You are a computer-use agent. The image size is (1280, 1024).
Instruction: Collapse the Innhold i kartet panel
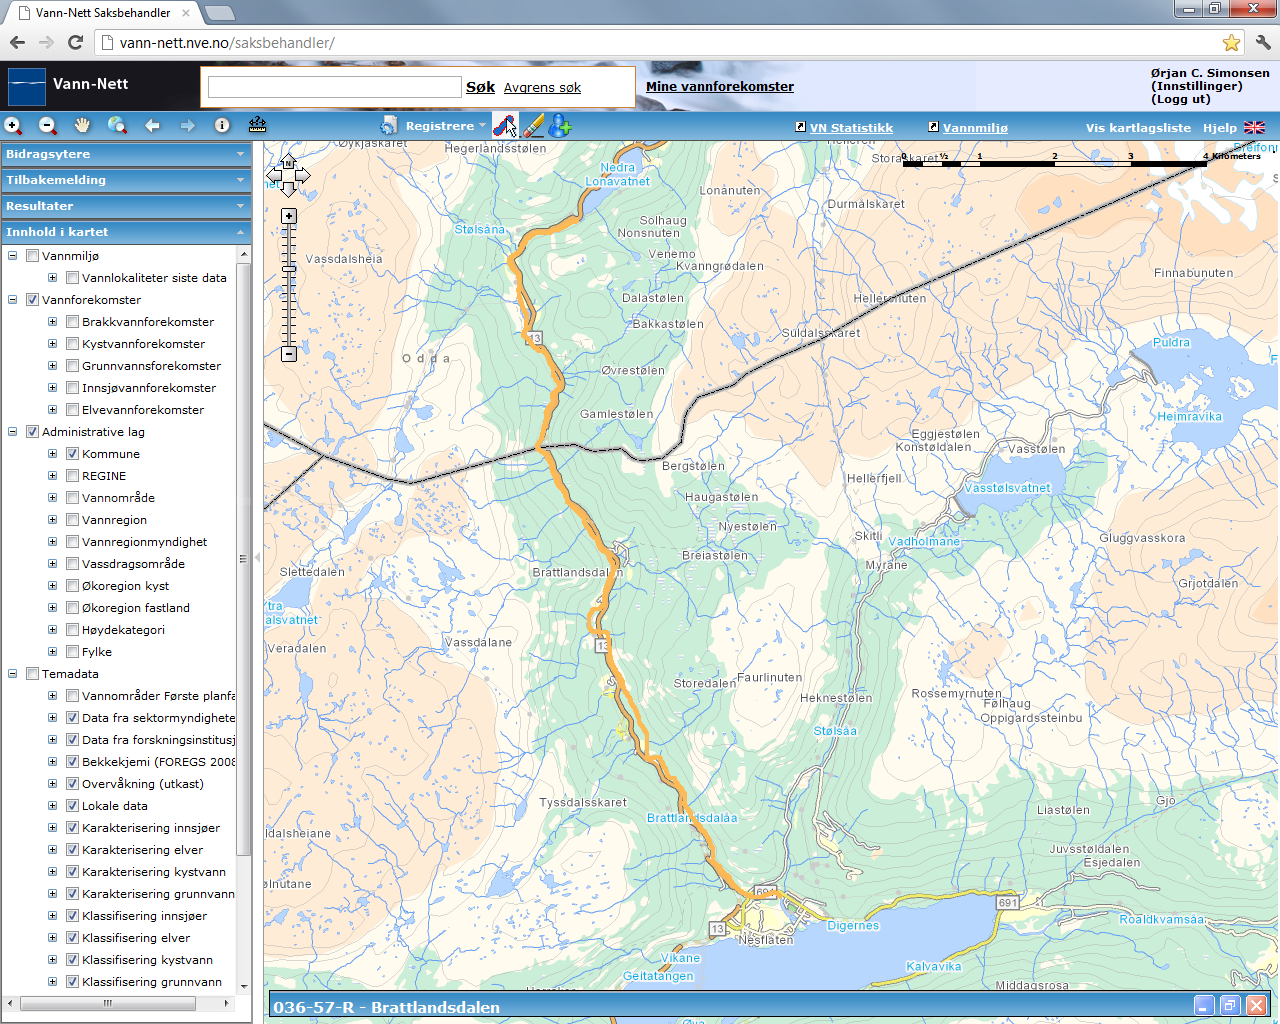coord(126,232)
